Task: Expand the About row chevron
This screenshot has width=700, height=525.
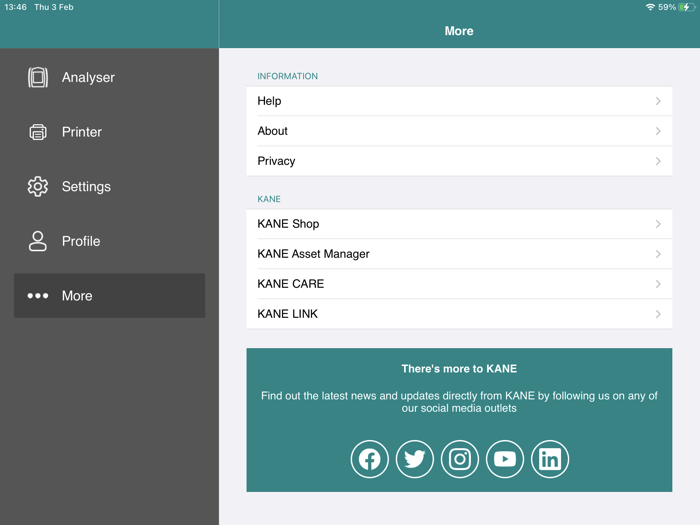Action: click(658, 131)
